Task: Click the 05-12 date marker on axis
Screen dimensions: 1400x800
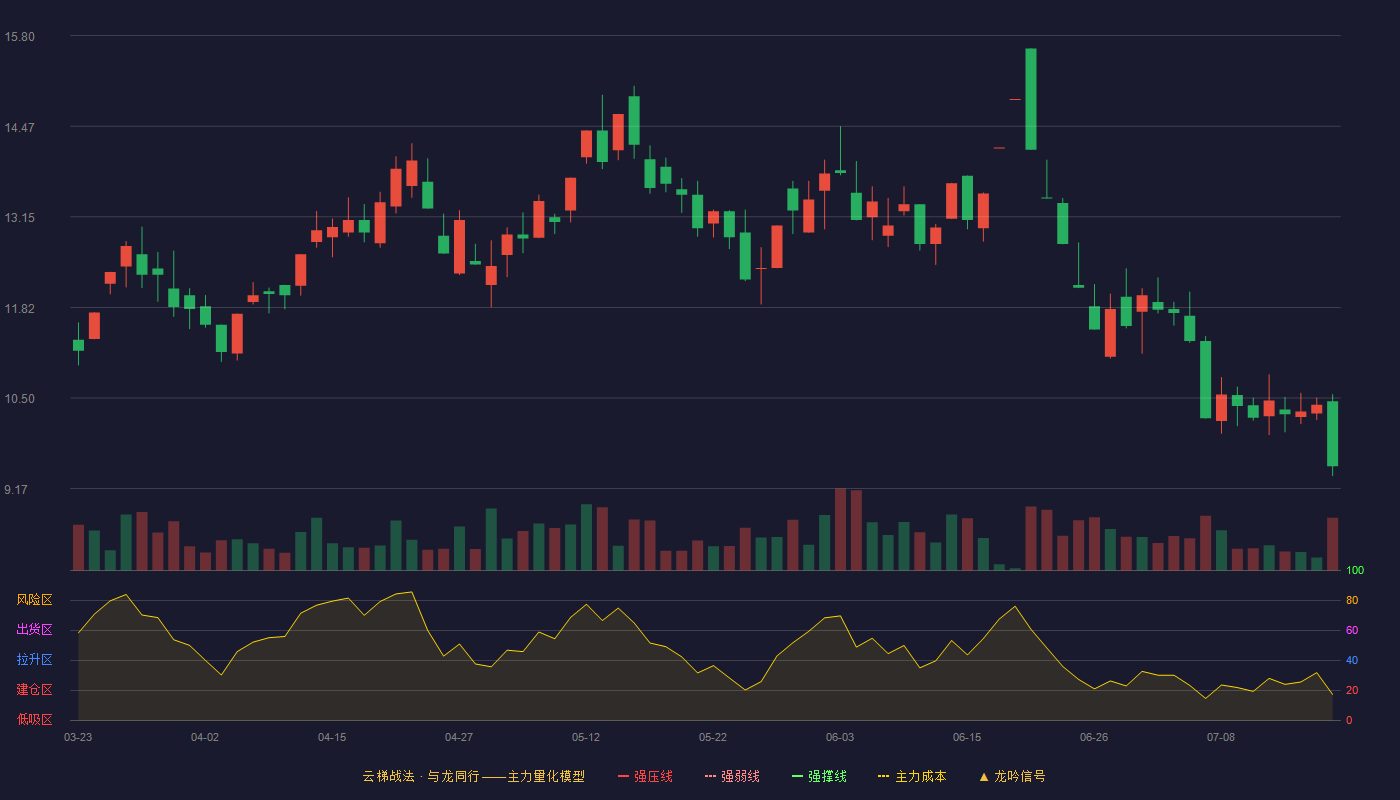Action: (586, 737)
